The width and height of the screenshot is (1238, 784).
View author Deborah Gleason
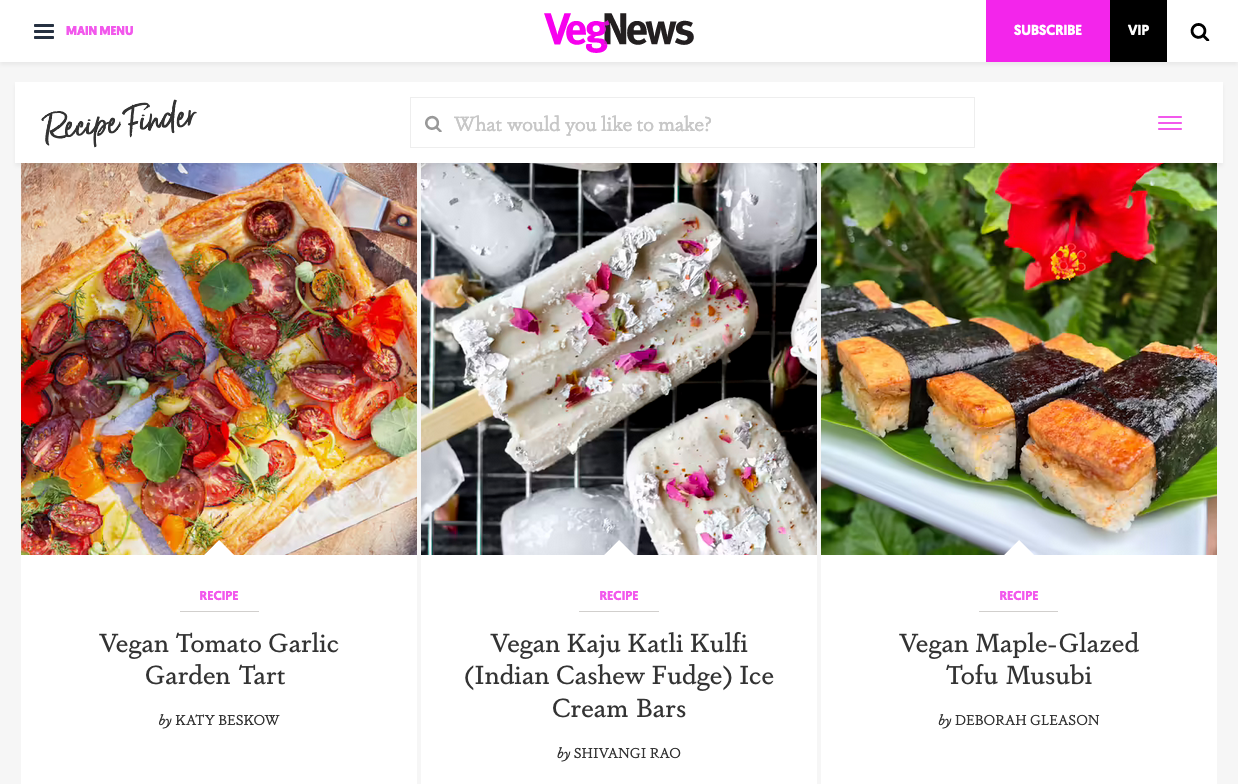(x=1027, y=720)
